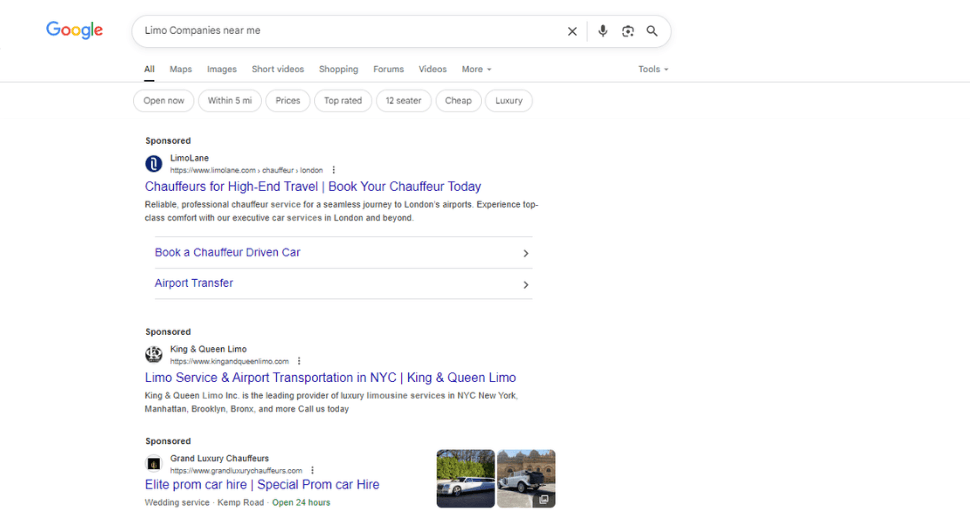Apply the Top rated filter chip

[343, 101]
